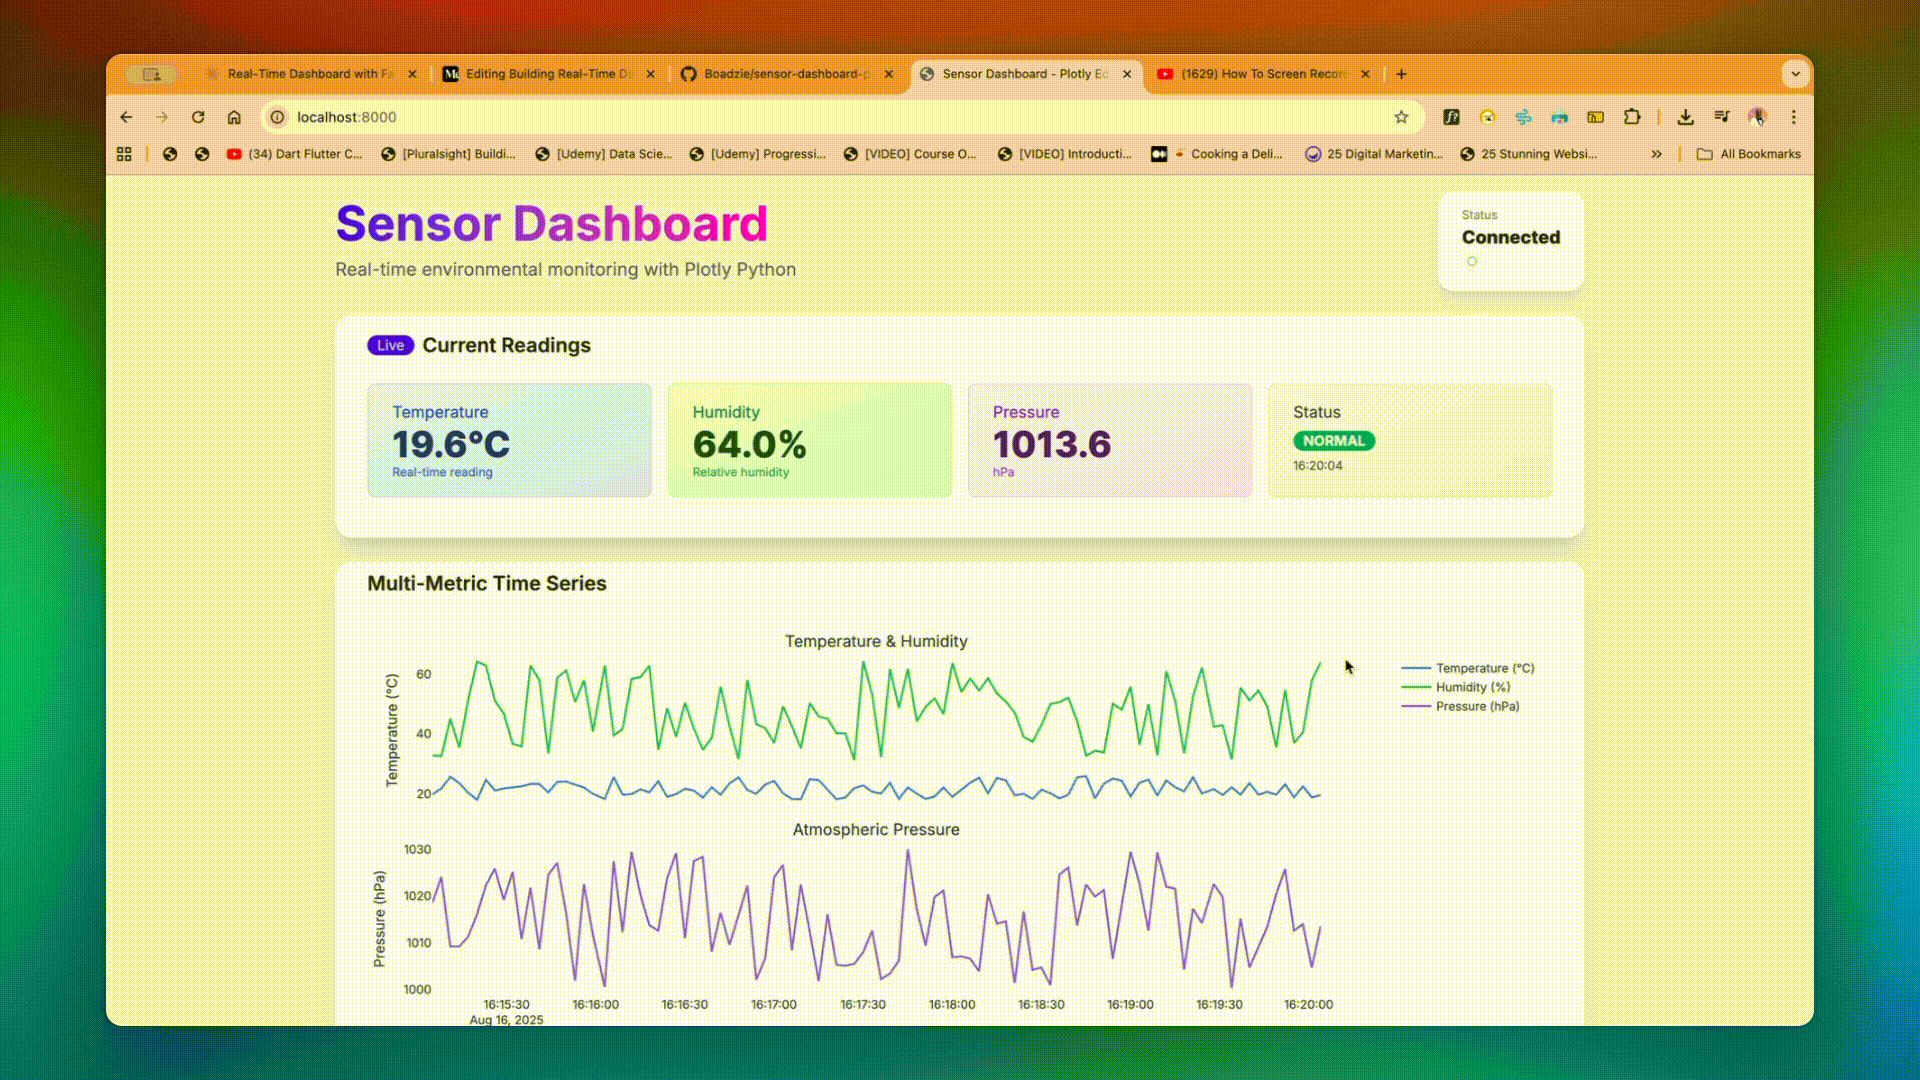This screenshot has width=1920, height=1080.
Task: Open the hidden bookmarks overflow chevron
Action: click(x=1657, y=153)
